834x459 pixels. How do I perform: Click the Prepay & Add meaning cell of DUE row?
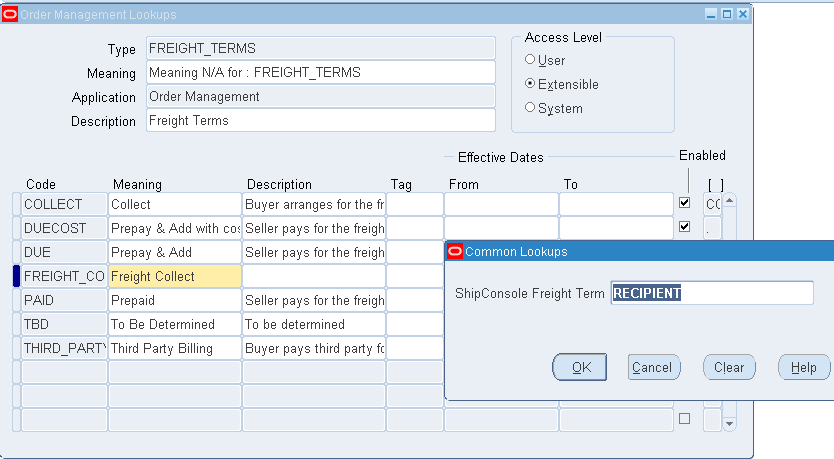[175, 252]
